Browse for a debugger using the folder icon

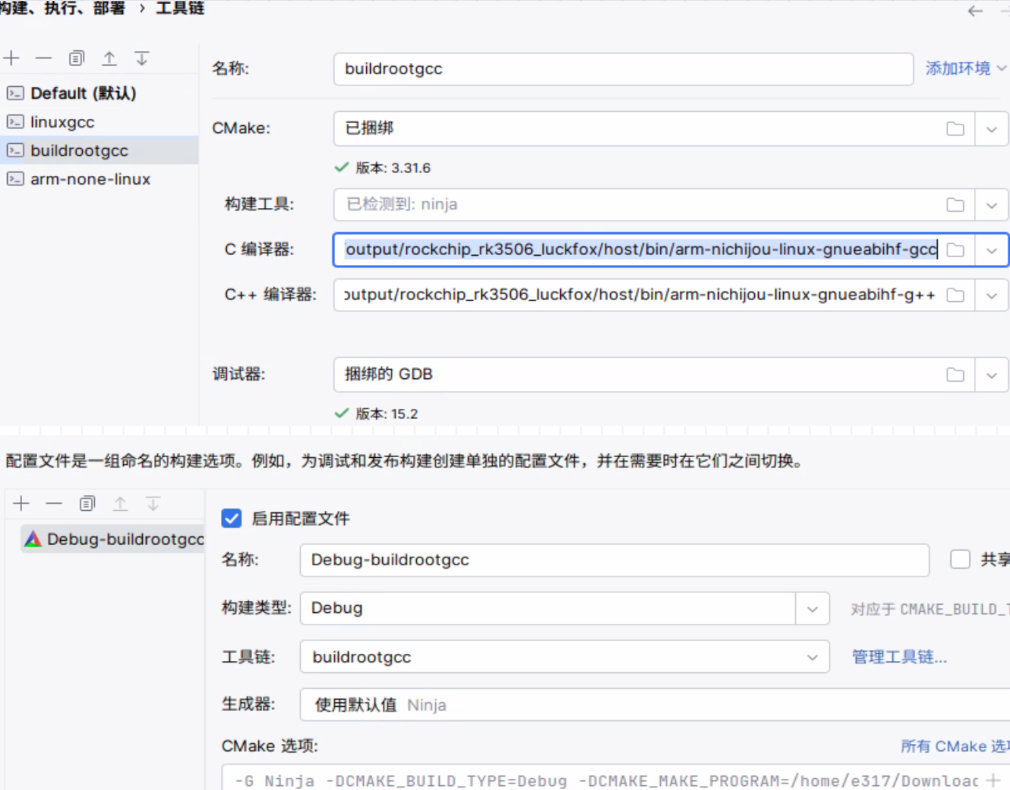(x=954, y=374)
